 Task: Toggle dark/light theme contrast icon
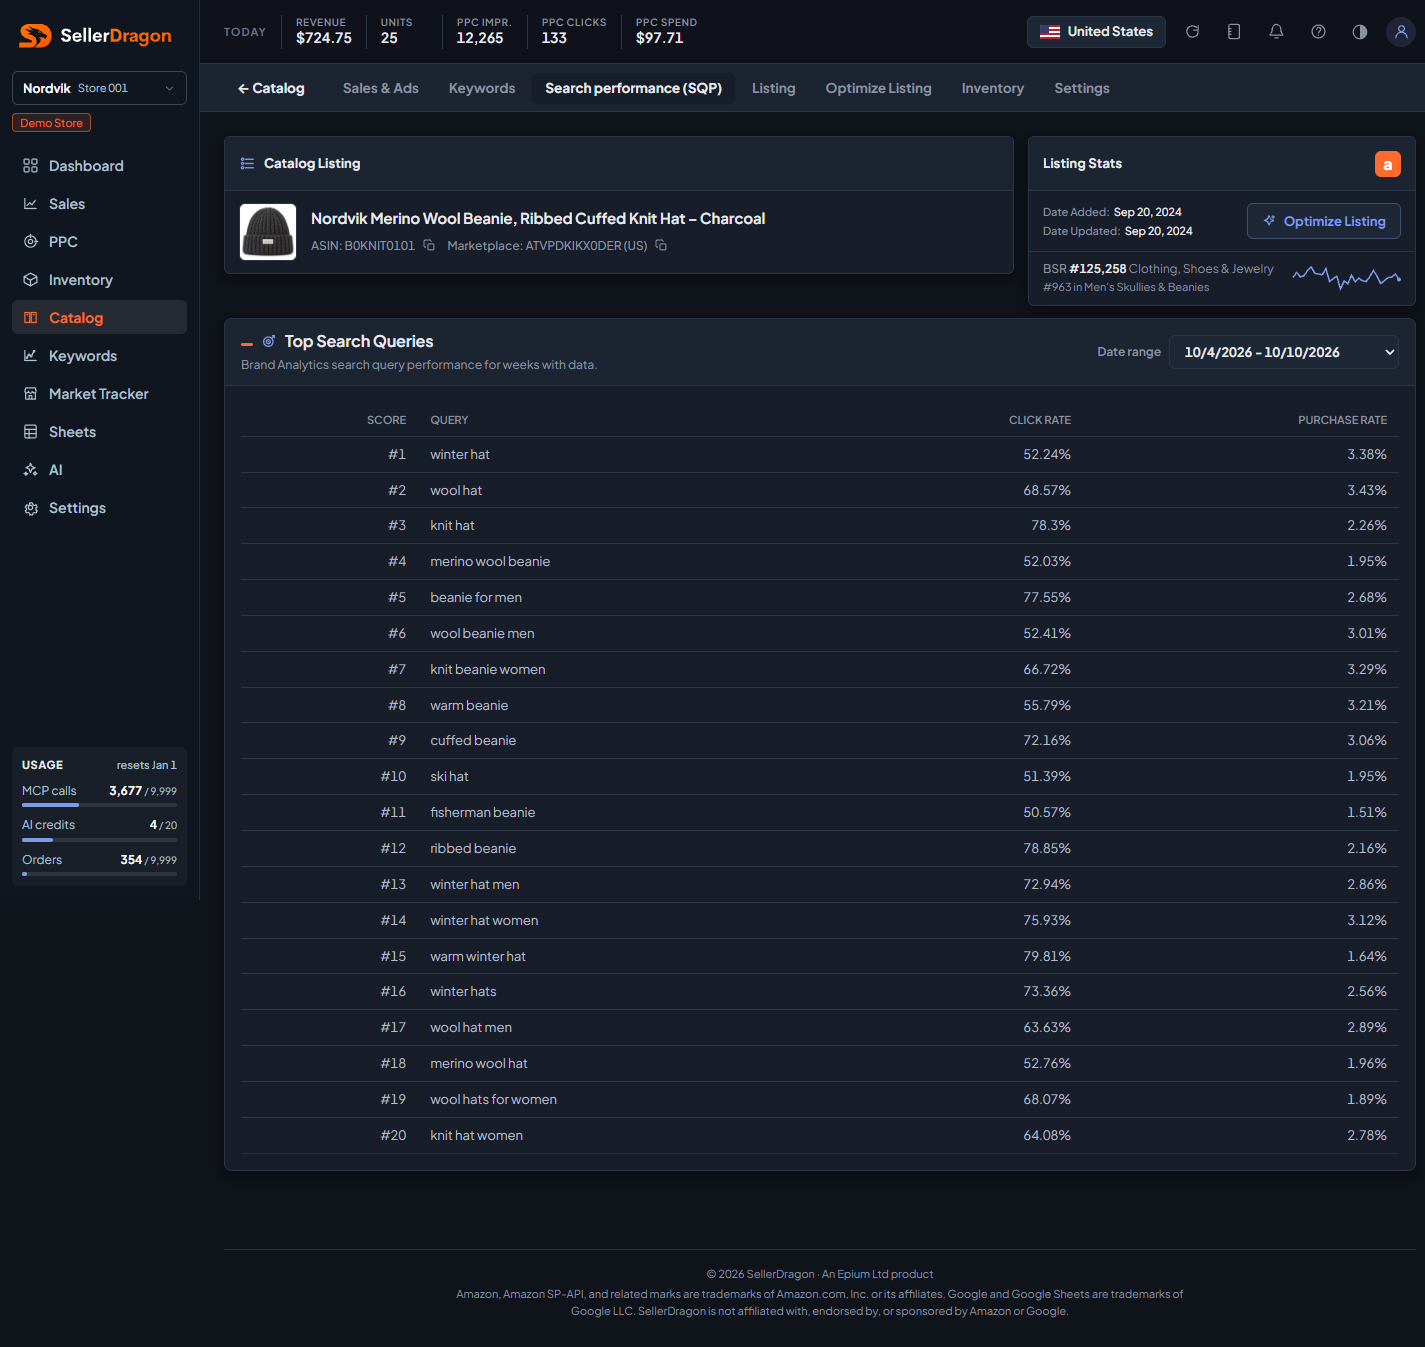coord(1360,32)
